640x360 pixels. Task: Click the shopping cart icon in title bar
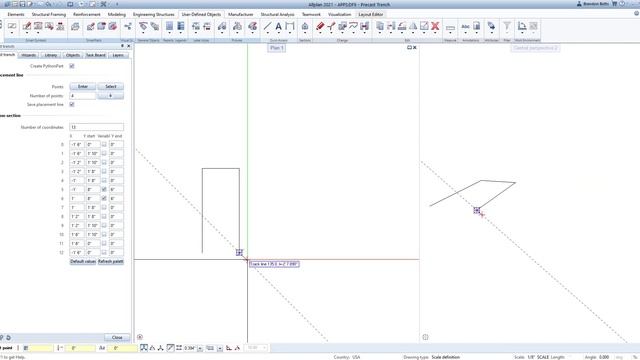pos(614,4)
